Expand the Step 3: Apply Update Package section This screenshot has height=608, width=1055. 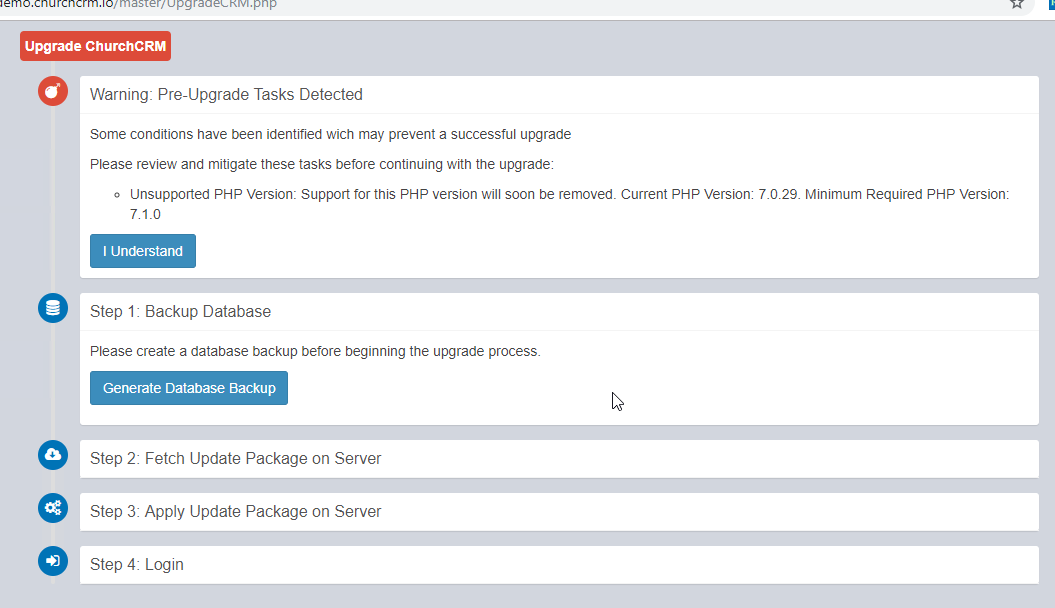[x=234, y=511]
